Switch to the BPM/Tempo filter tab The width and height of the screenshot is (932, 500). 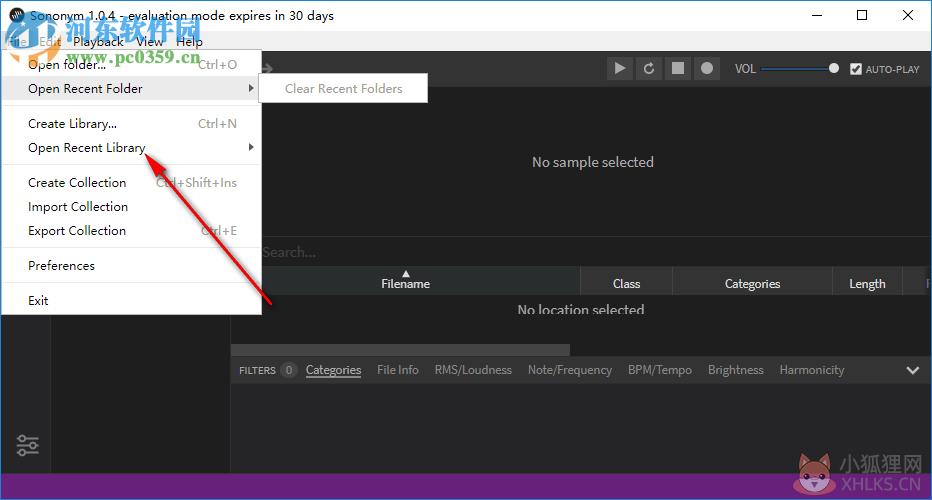(x=660, y=370)
